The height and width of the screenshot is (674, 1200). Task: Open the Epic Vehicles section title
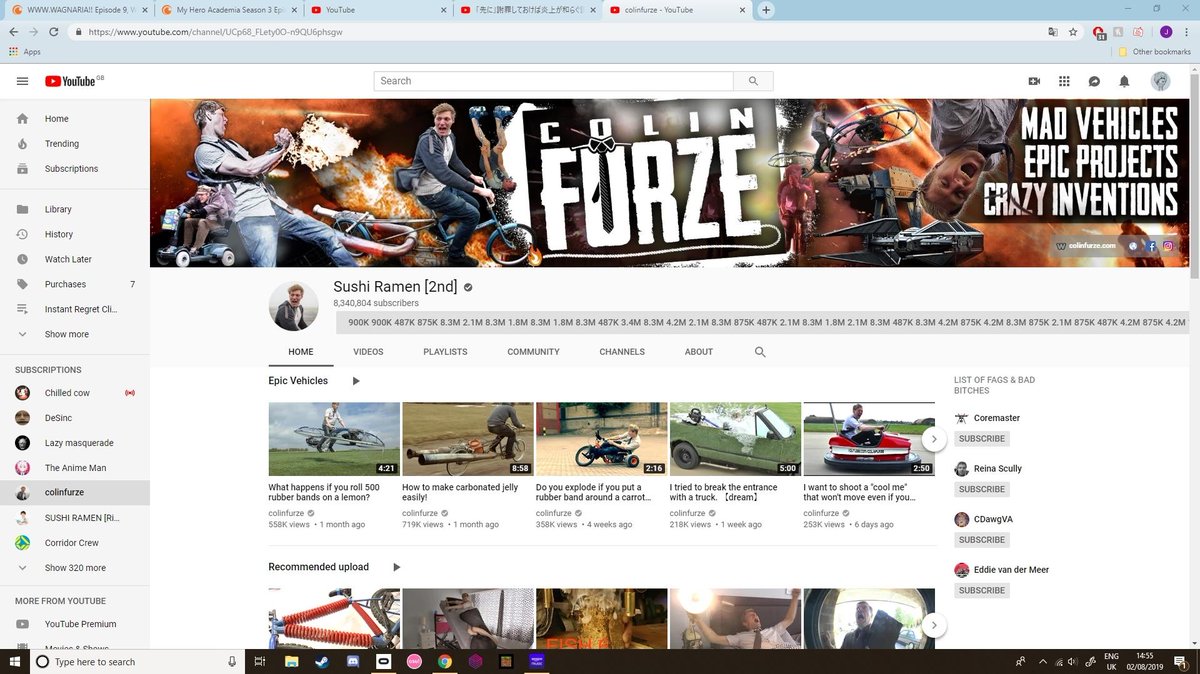298,381
